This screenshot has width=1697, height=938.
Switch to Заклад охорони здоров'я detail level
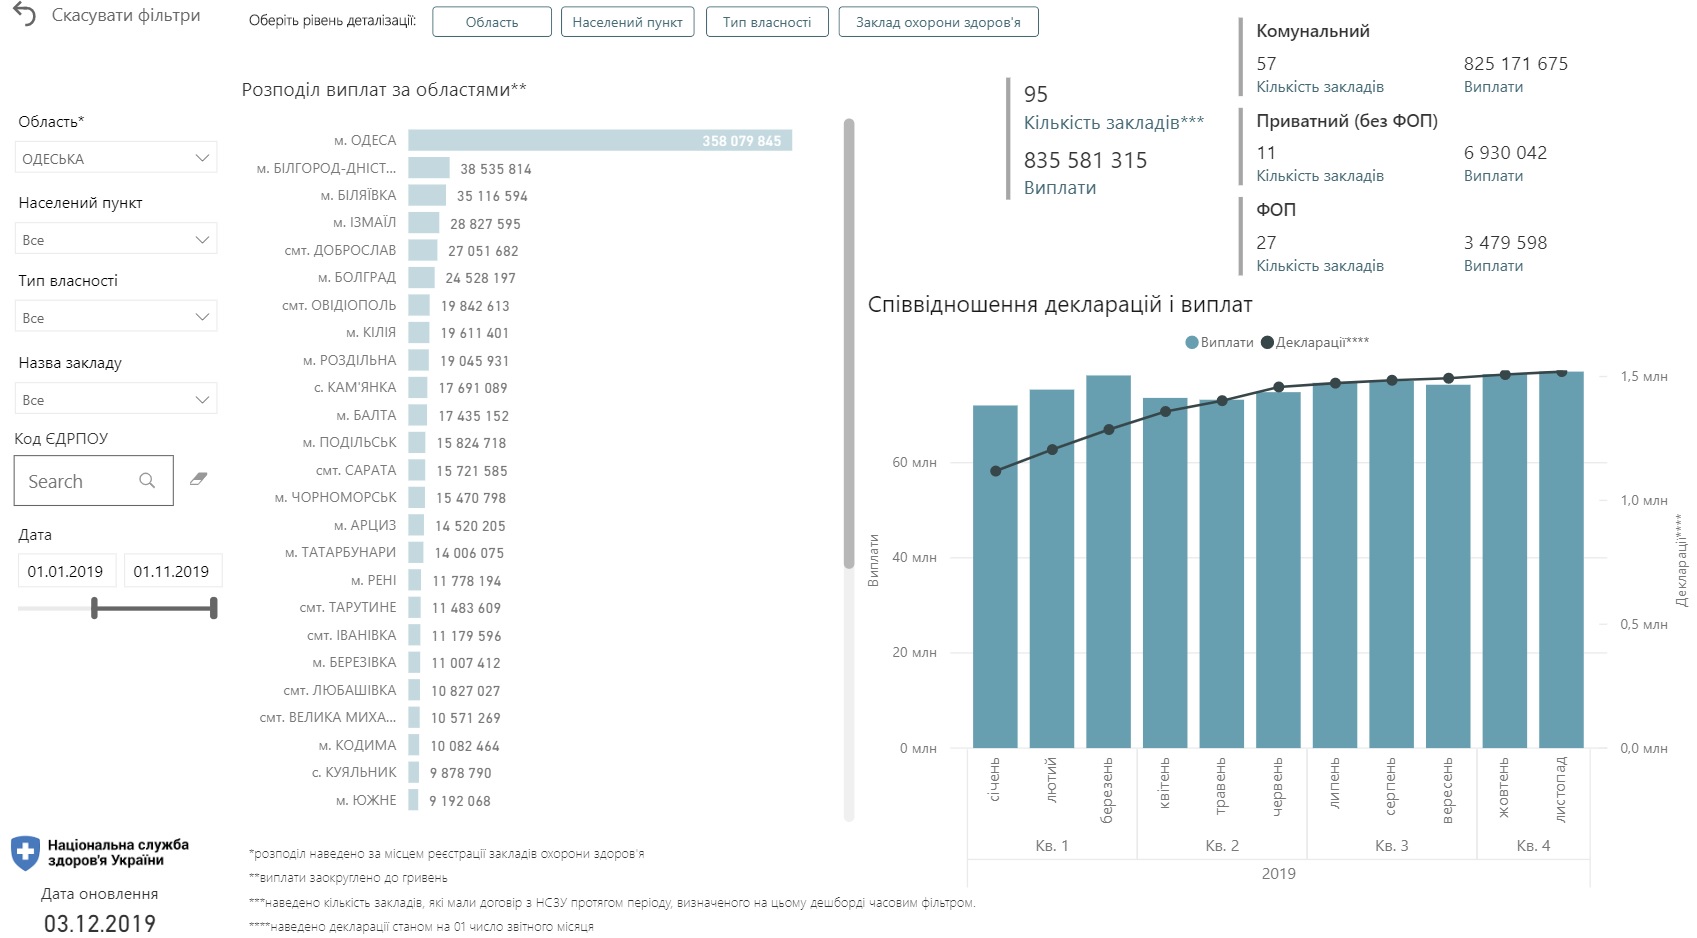tap(938, 22)
